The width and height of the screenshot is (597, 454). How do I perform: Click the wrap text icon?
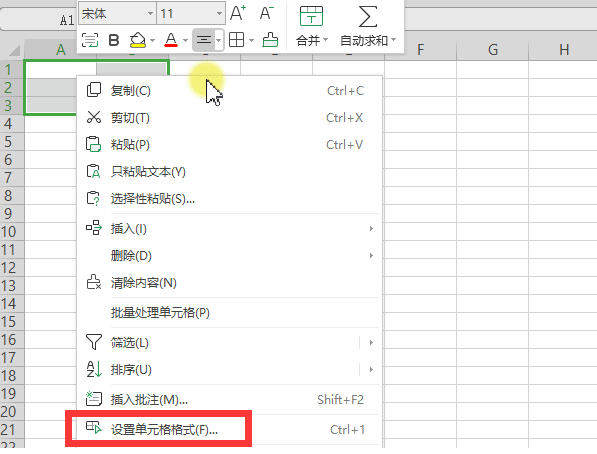(90, 40)
